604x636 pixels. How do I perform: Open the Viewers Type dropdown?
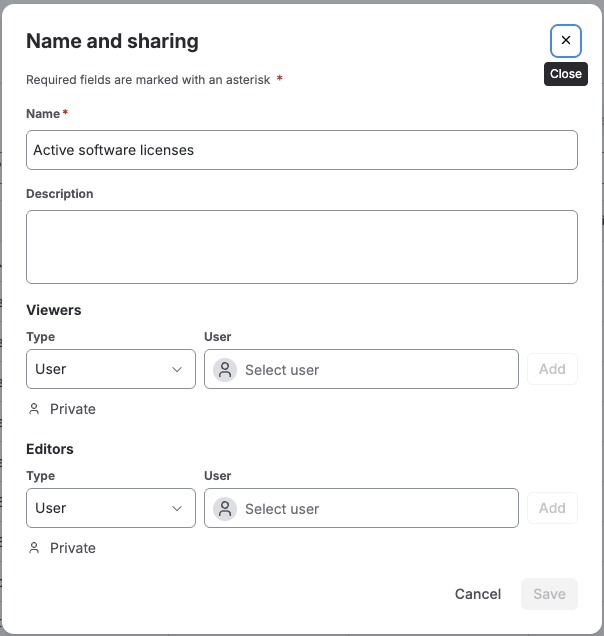pos(111,369)
